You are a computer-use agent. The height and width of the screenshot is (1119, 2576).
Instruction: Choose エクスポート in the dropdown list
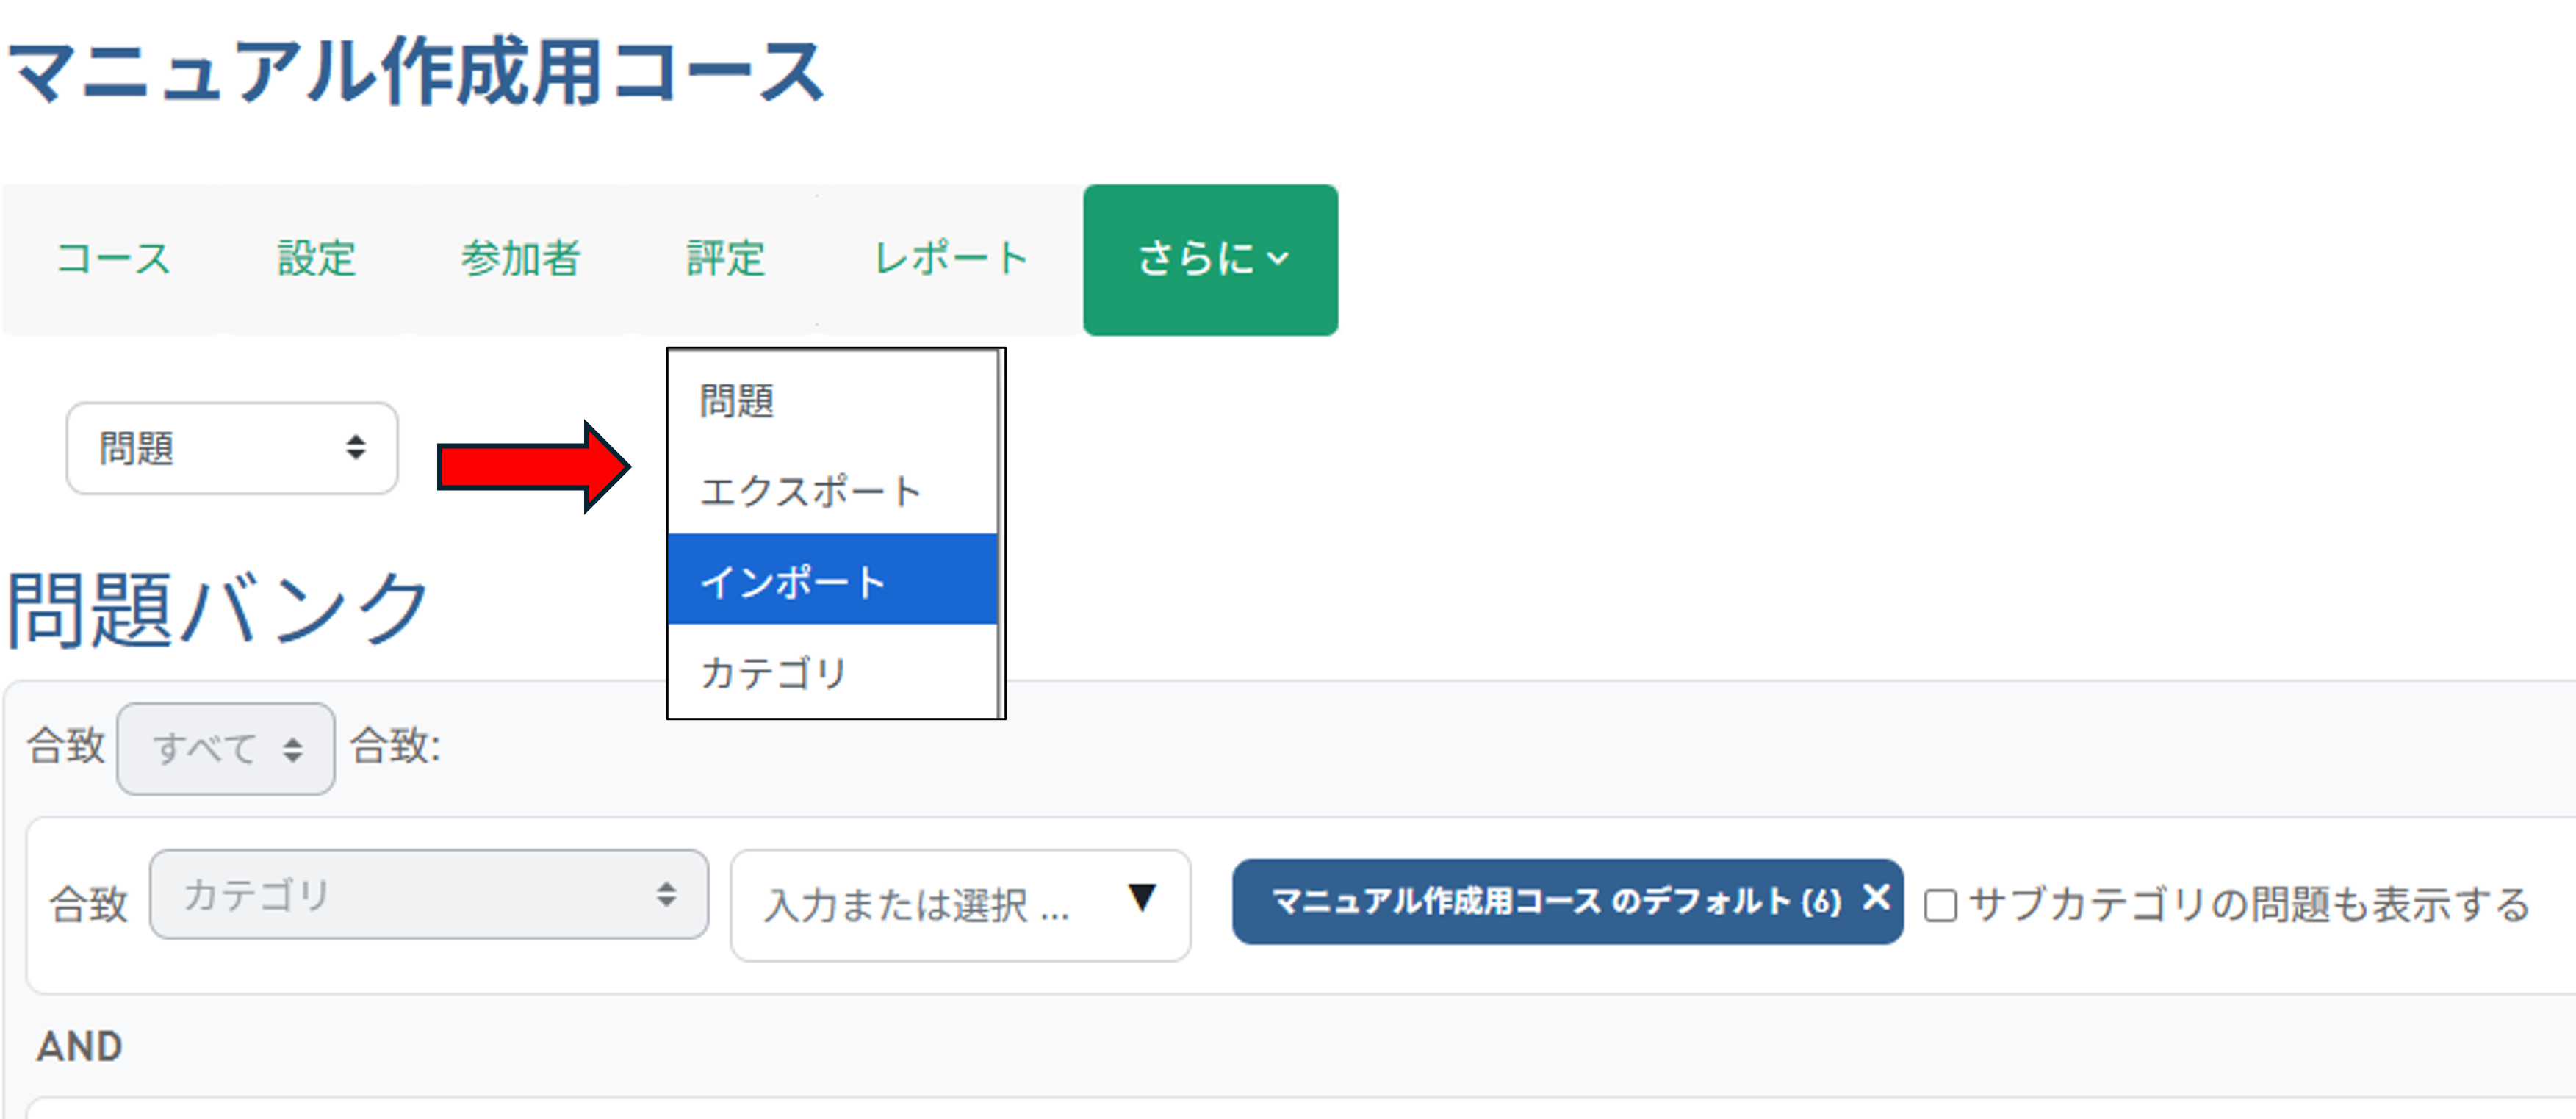(810, 492)
